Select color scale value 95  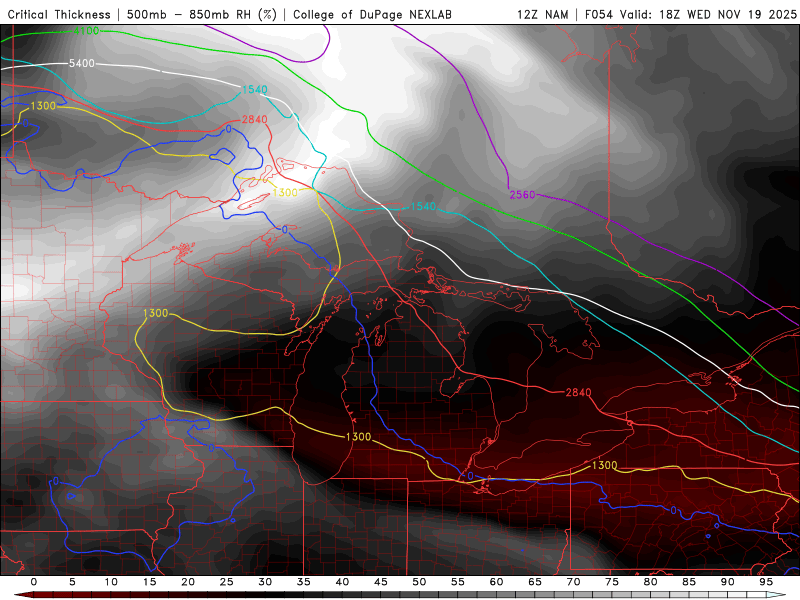pos(766,582)
